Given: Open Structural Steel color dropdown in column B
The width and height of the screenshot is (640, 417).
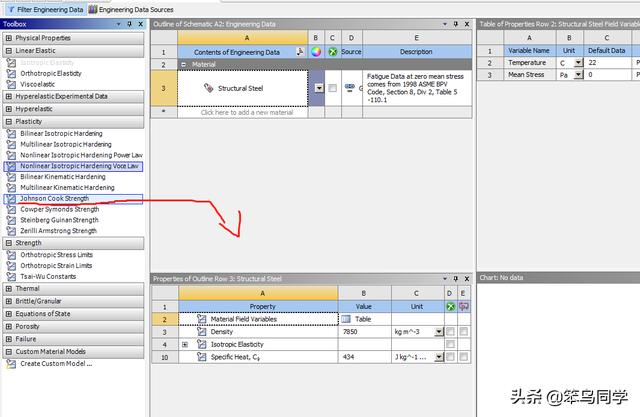Looking at the screenshot, I should (x=319, y=88).
